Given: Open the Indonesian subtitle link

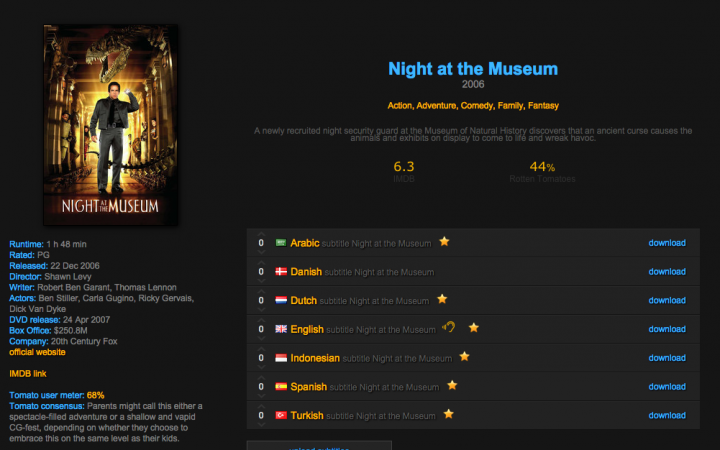Looking at the screenshot, I should click(371, 358).
